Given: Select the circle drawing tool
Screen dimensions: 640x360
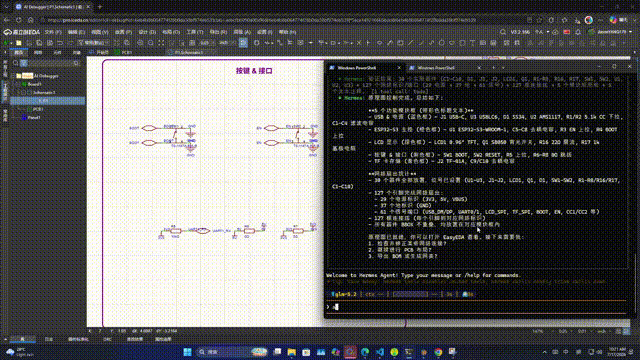Looking at the screenshot, I should [442, 42].
